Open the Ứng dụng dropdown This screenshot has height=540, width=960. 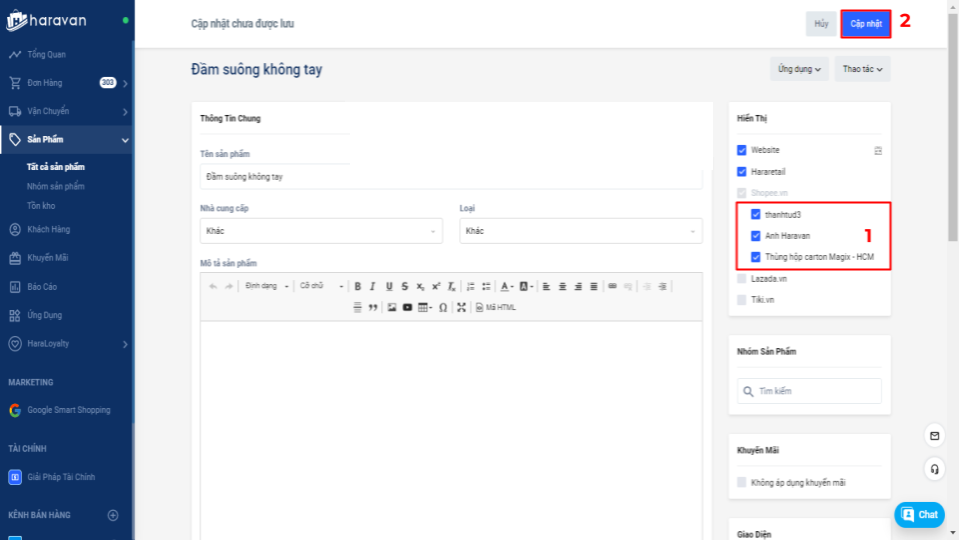click(x=799, y=70)
